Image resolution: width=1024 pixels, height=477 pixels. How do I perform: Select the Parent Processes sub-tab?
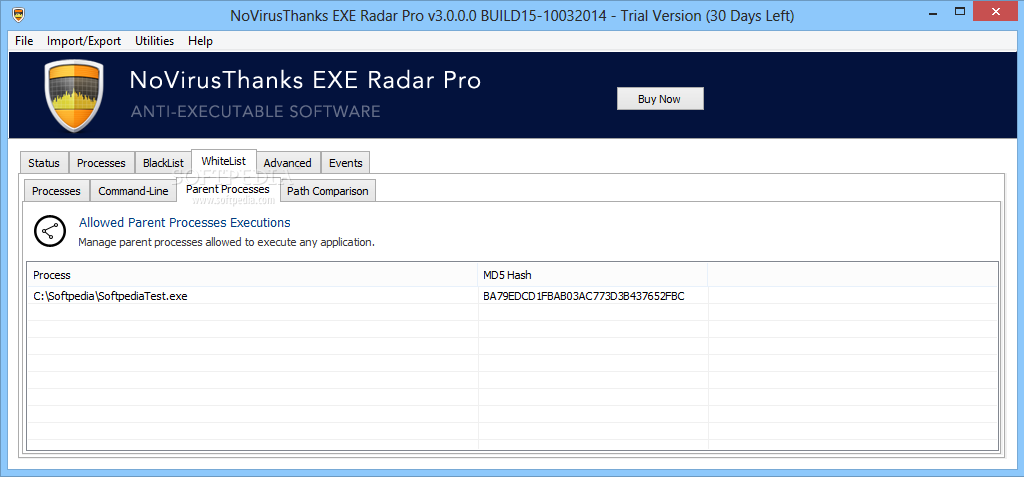228,189
